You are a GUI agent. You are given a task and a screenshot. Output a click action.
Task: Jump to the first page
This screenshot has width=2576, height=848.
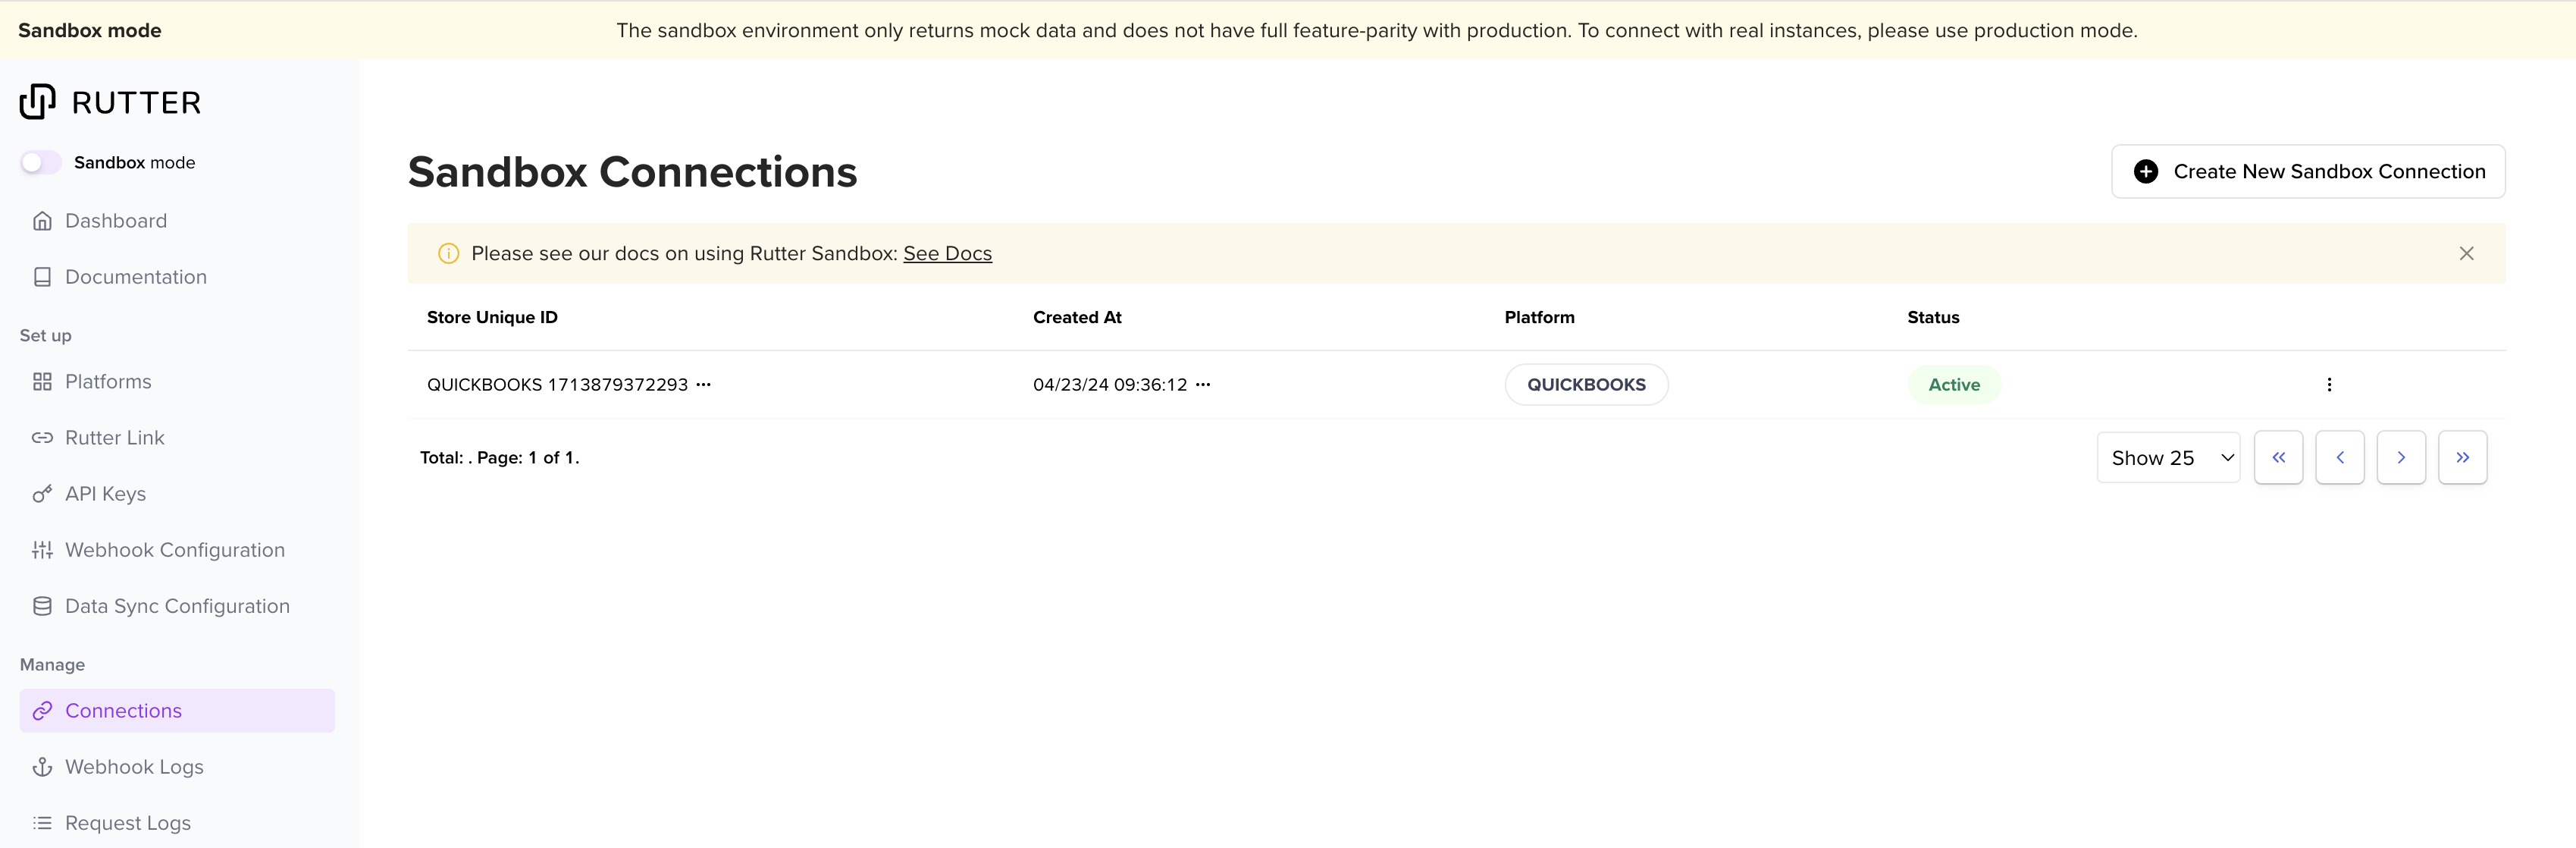[2278, 458]
